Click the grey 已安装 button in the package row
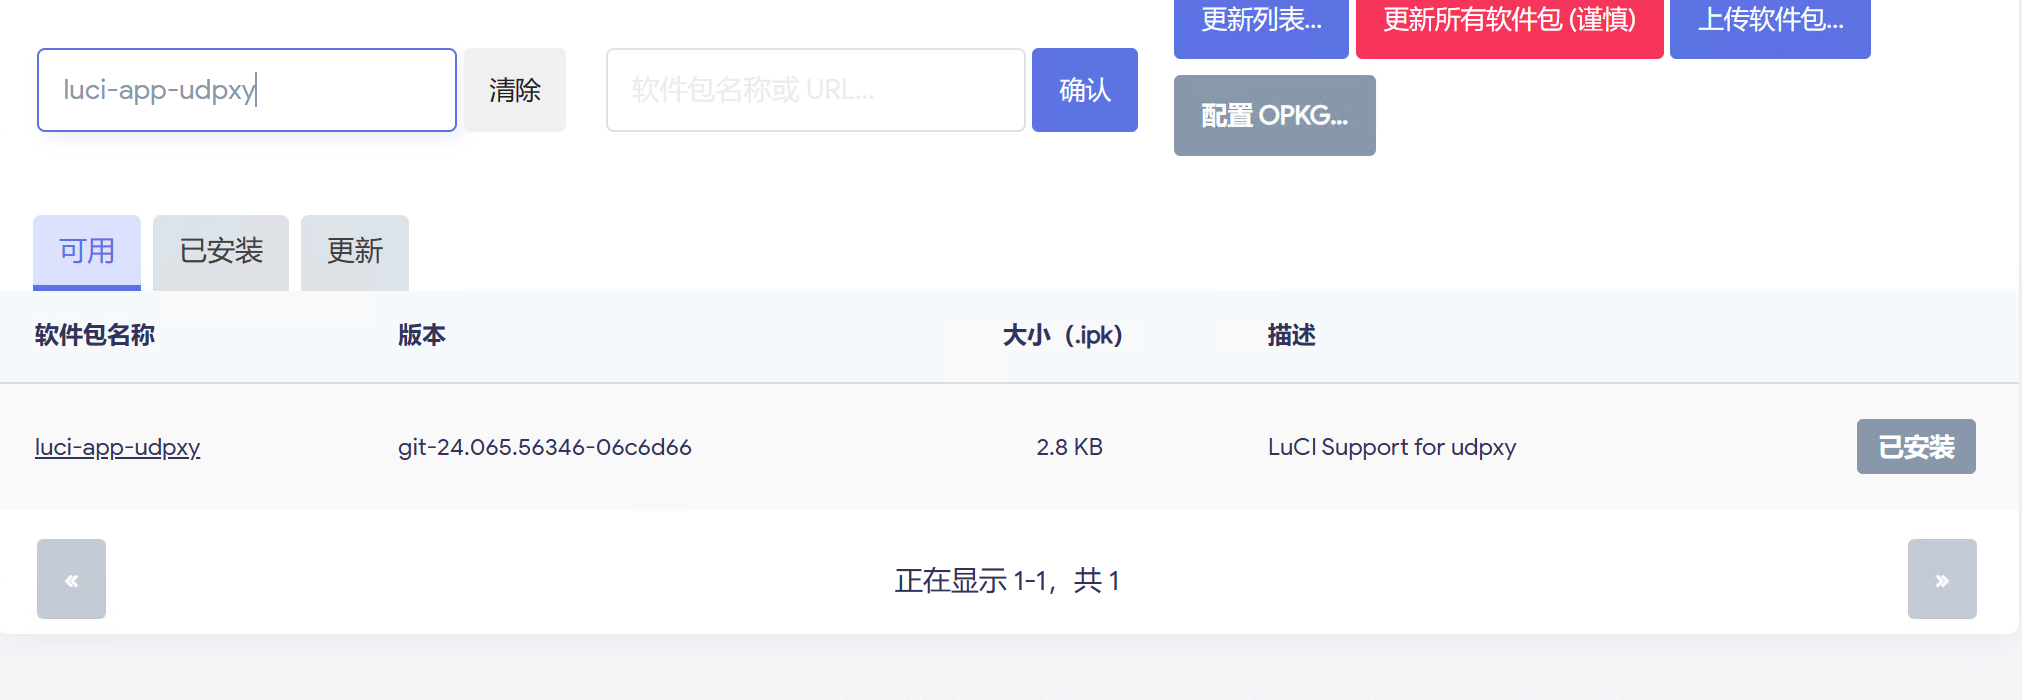This screenshot has width=2022, height=700. click(x=1915, y=447)
